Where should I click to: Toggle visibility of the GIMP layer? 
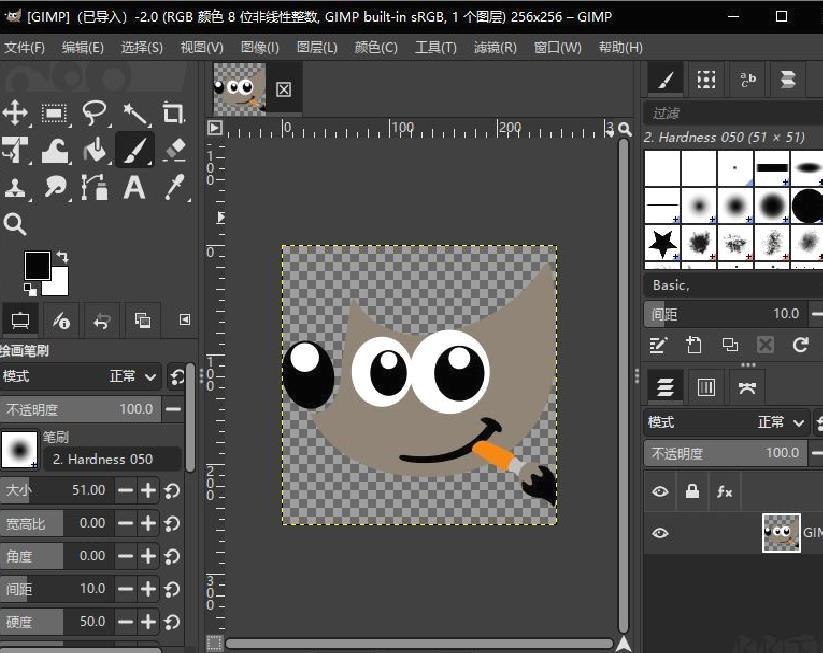pos(660,533)
